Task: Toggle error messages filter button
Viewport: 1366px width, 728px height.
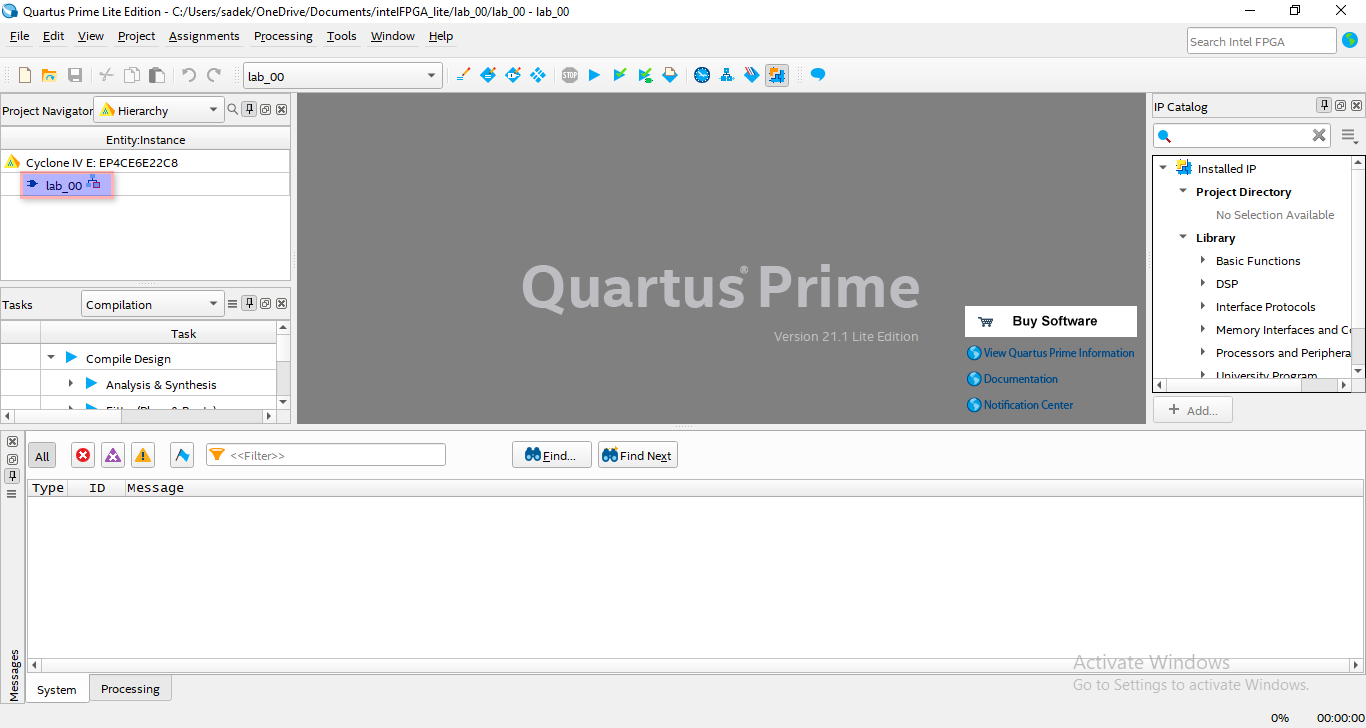Action: click(83, 456)
